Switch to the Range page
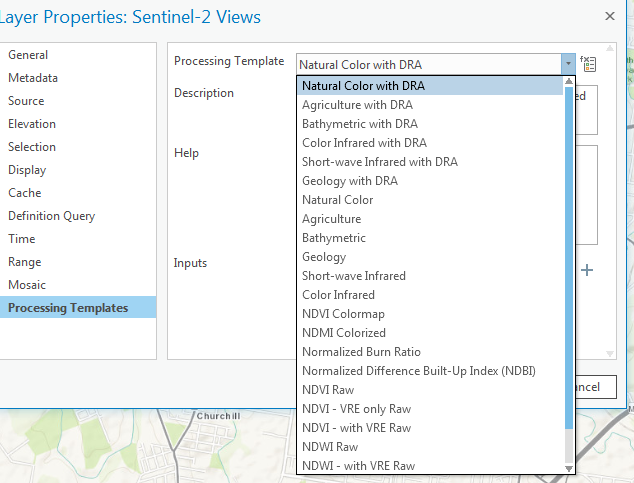Viewport: 634px width, 483px height. 78,262
